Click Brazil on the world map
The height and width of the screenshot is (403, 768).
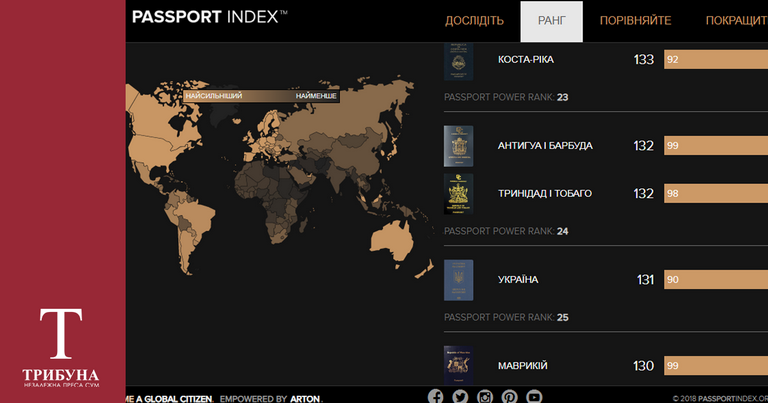tap(197, 215)
